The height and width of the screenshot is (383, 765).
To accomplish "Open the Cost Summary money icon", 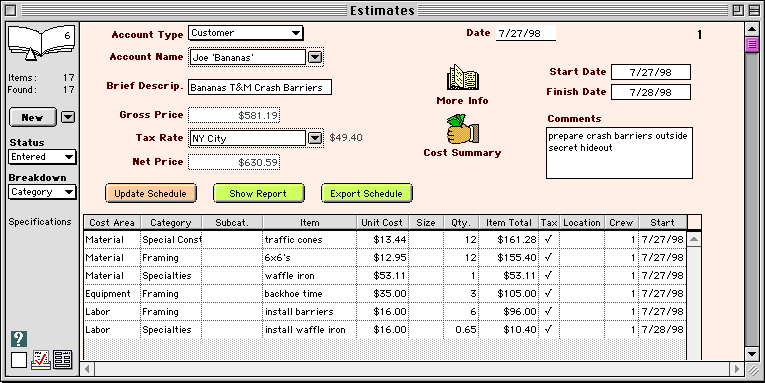I will click(x=463, y=129).
